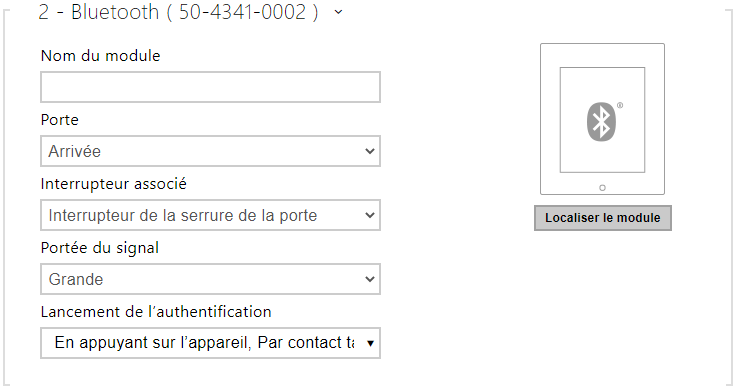
Task: Click the 'Interrupteur associé' label
Action: (x=114, y=184)
